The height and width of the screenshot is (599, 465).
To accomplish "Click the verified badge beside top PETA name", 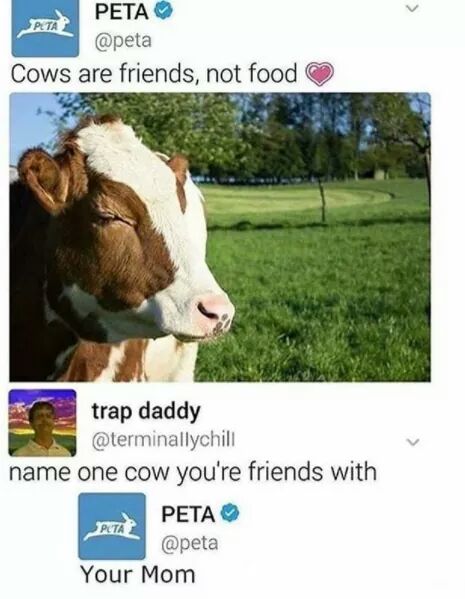I will pos(163,11).
